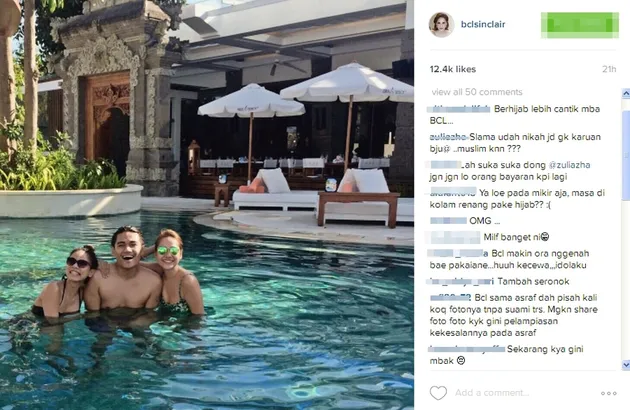Click the pool photo image

[x=207, y=205]
